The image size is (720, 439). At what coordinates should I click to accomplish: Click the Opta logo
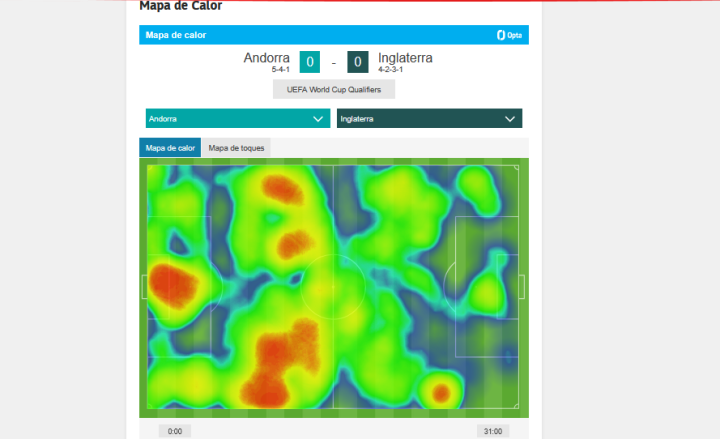pos(509,35)
